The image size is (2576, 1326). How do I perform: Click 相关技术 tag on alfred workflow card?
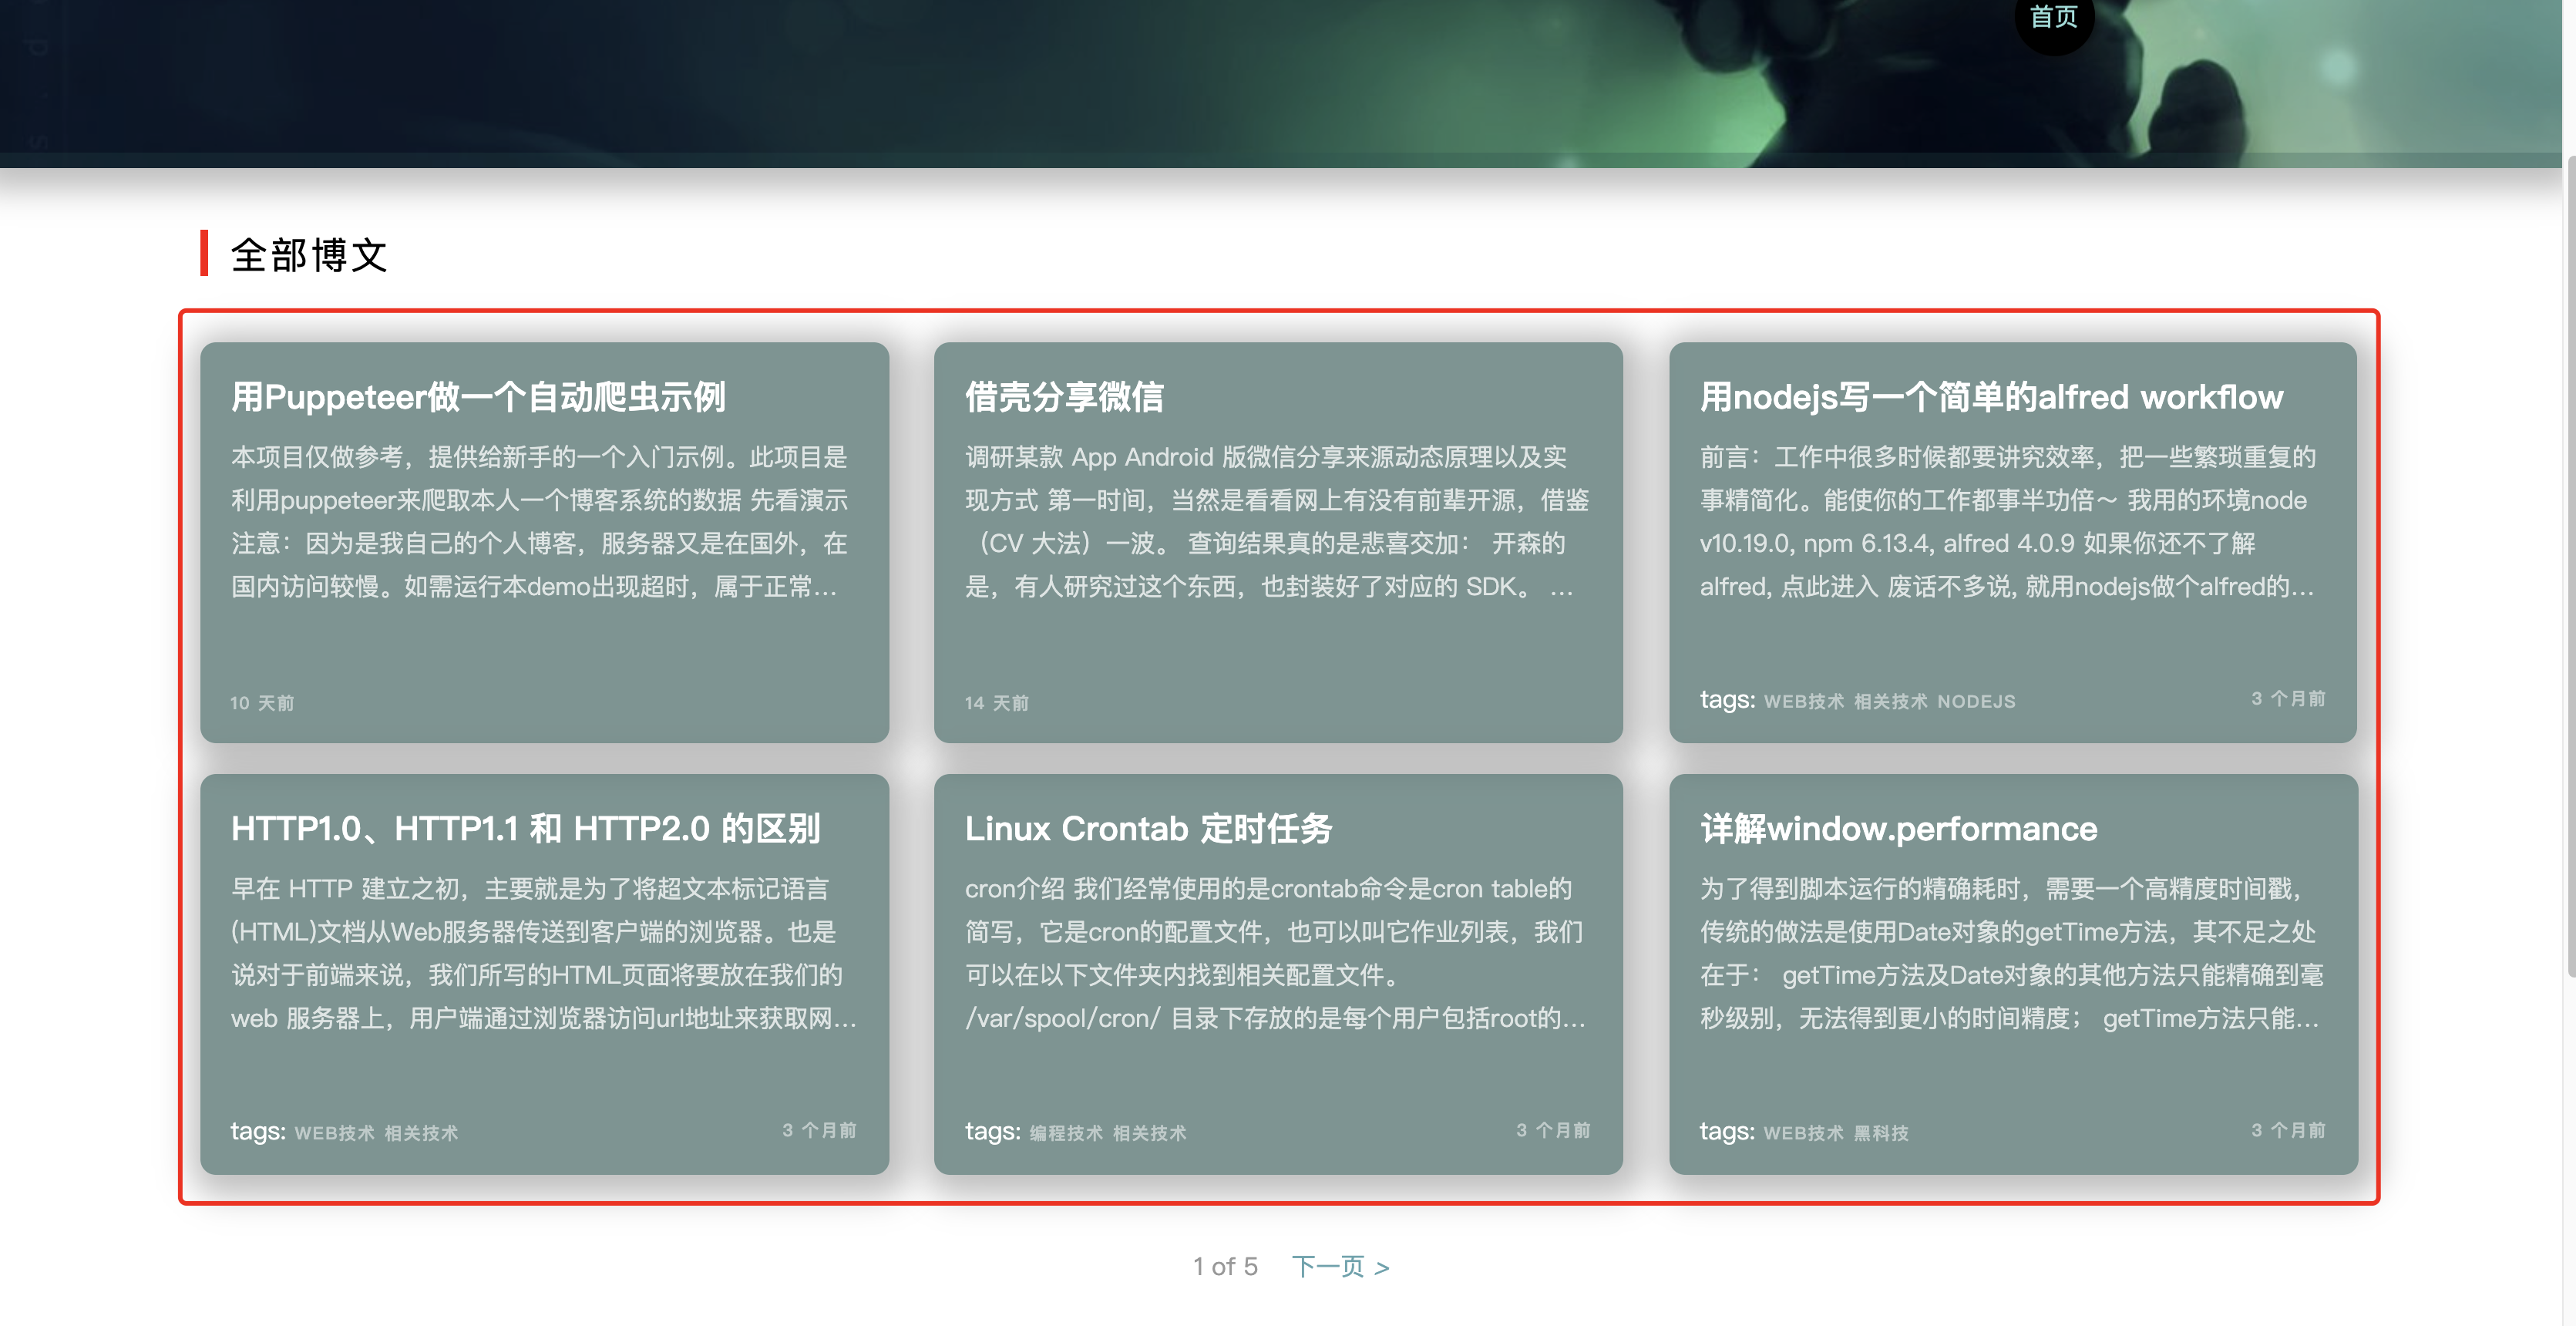coord(1890,702)
